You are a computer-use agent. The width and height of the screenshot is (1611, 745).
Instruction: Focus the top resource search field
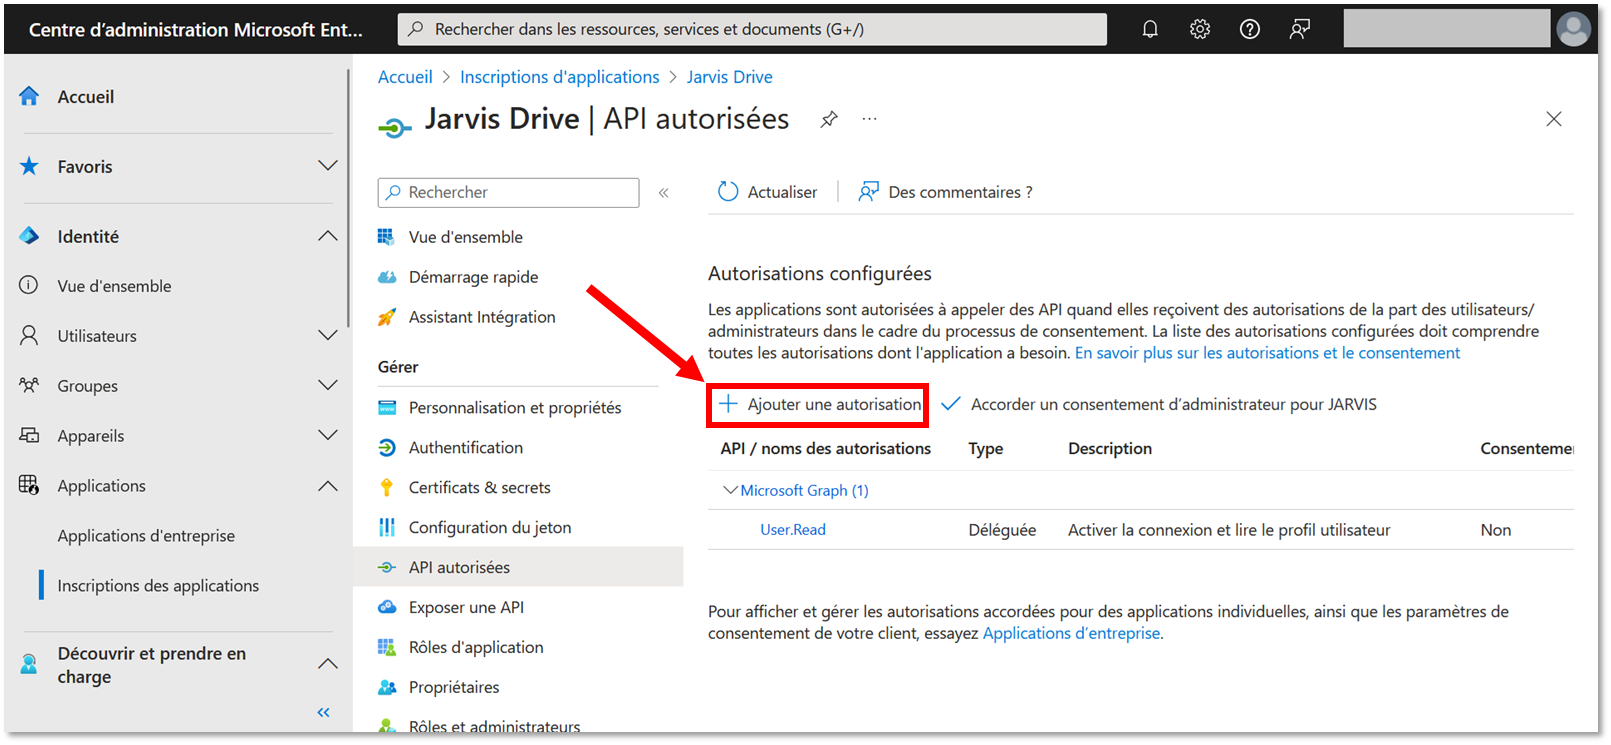tap(753, 29)
